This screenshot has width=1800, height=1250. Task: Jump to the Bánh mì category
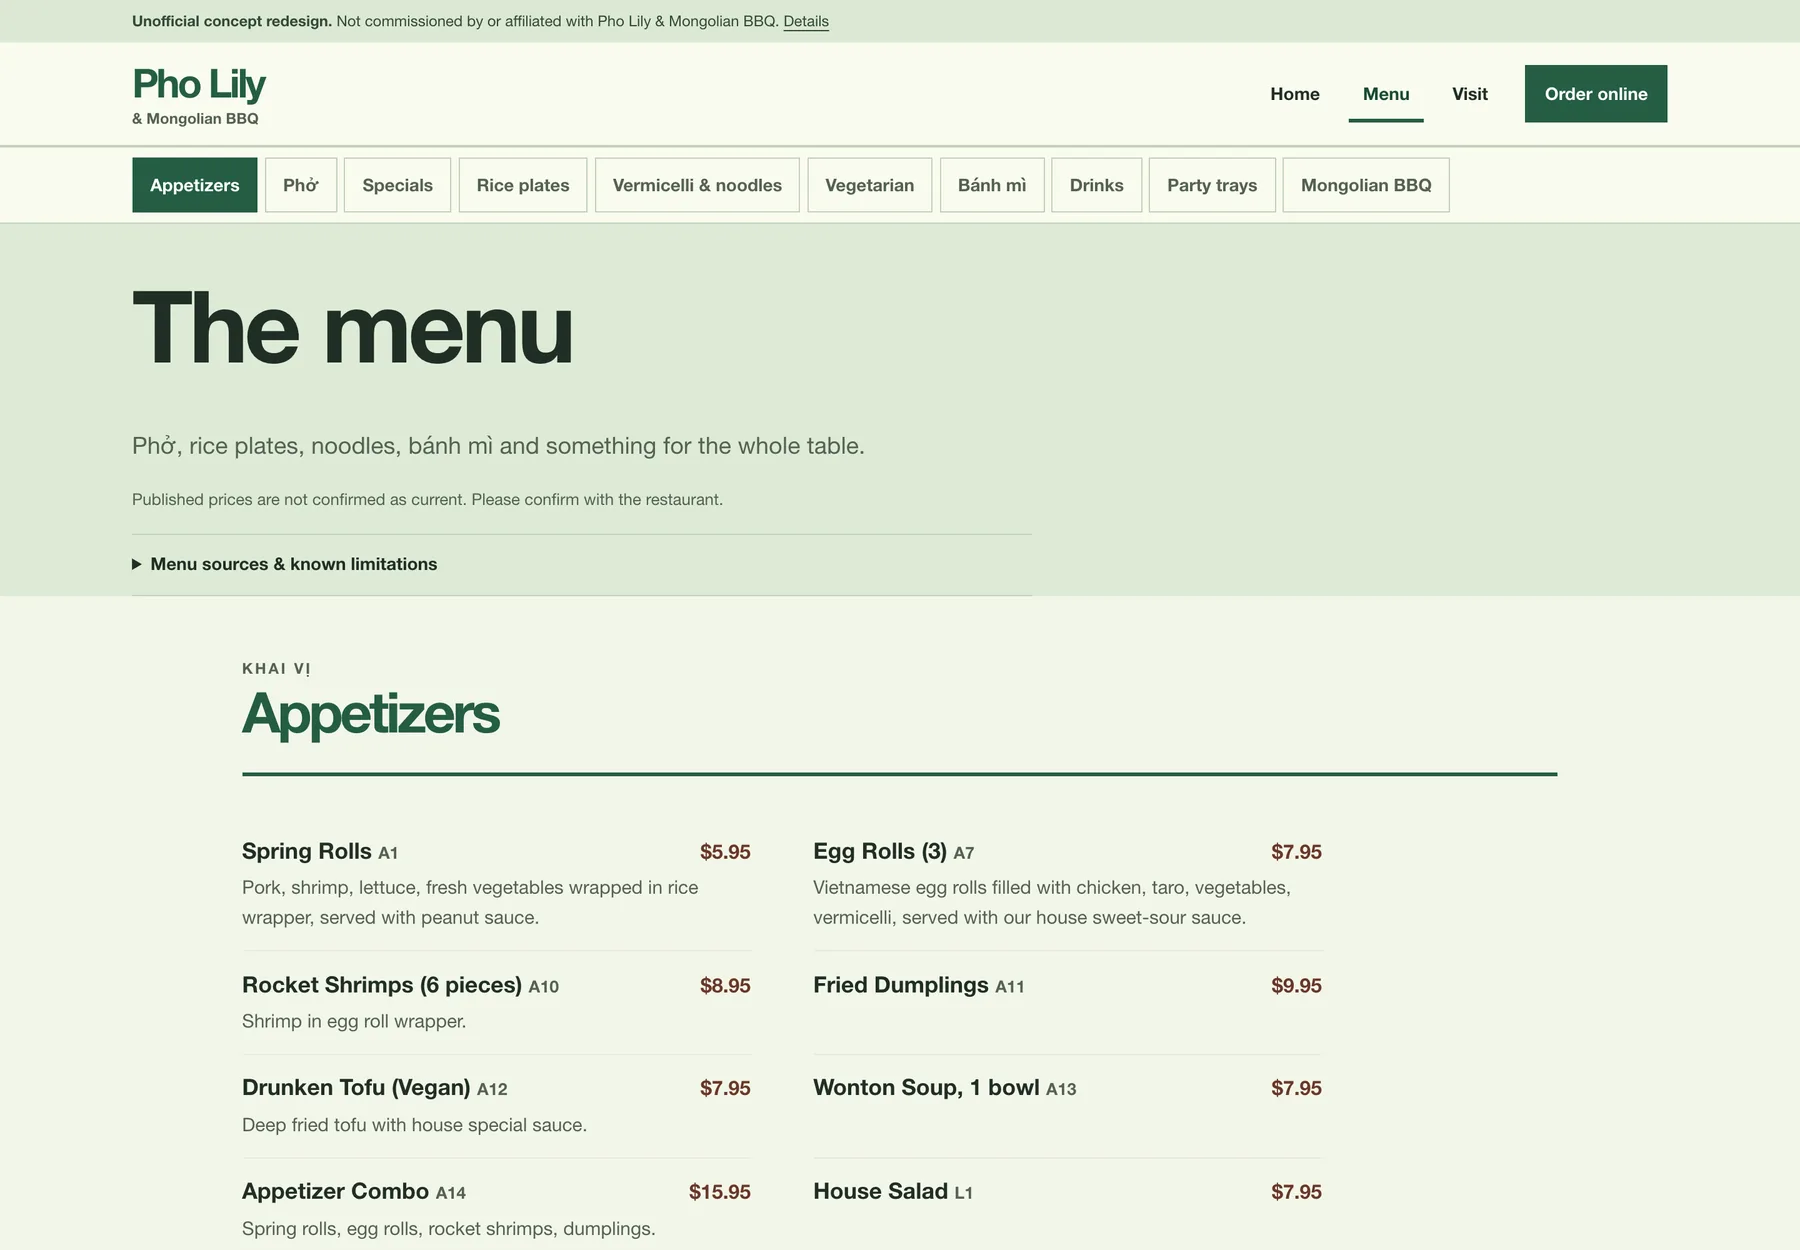tap(992, 185)
